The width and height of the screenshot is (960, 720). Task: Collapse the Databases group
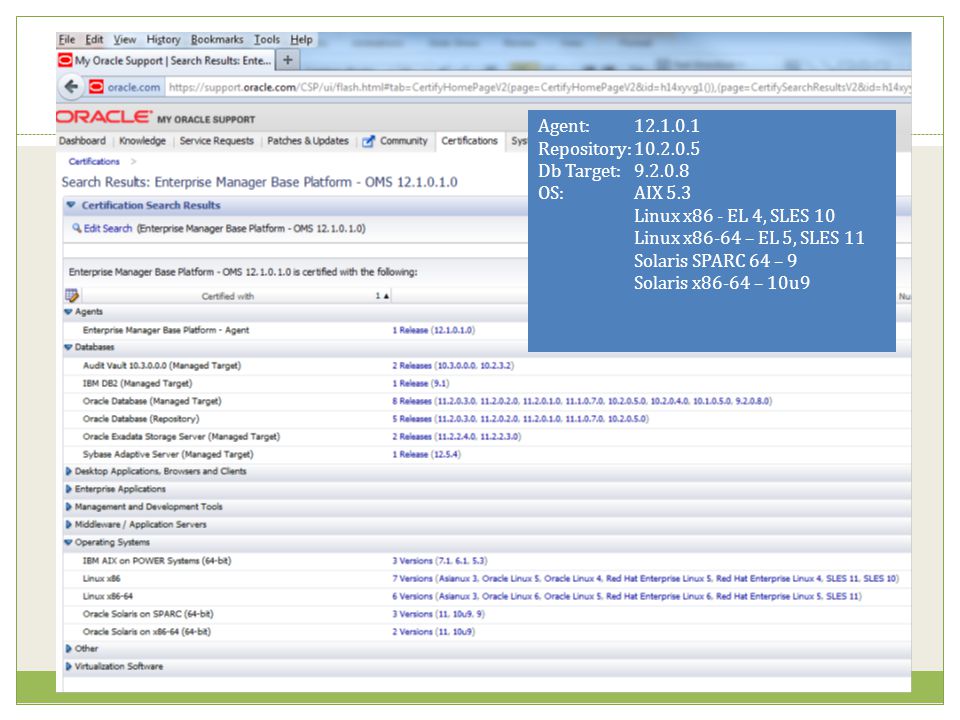[68, 347]
